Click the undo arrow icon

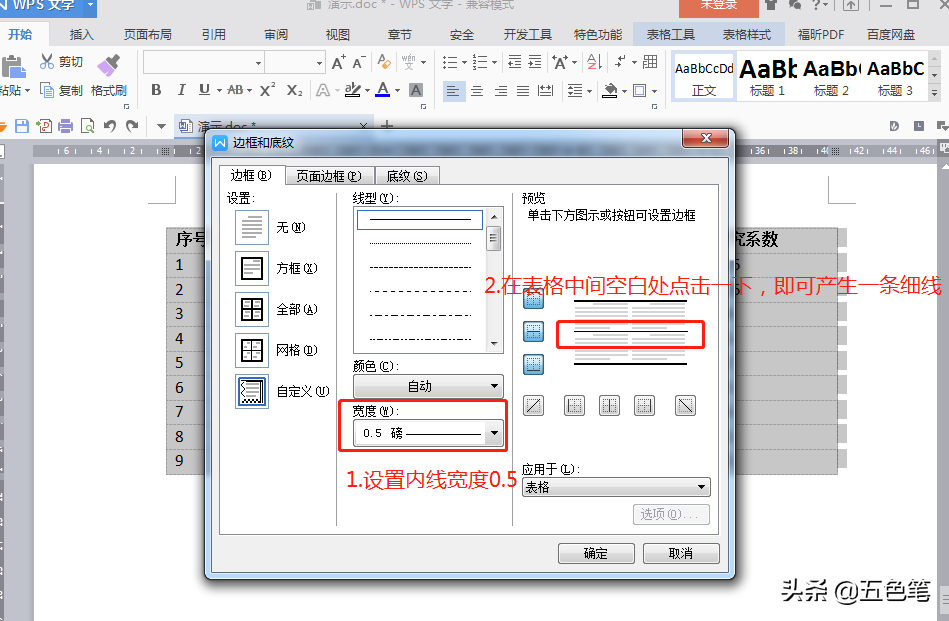110,126
